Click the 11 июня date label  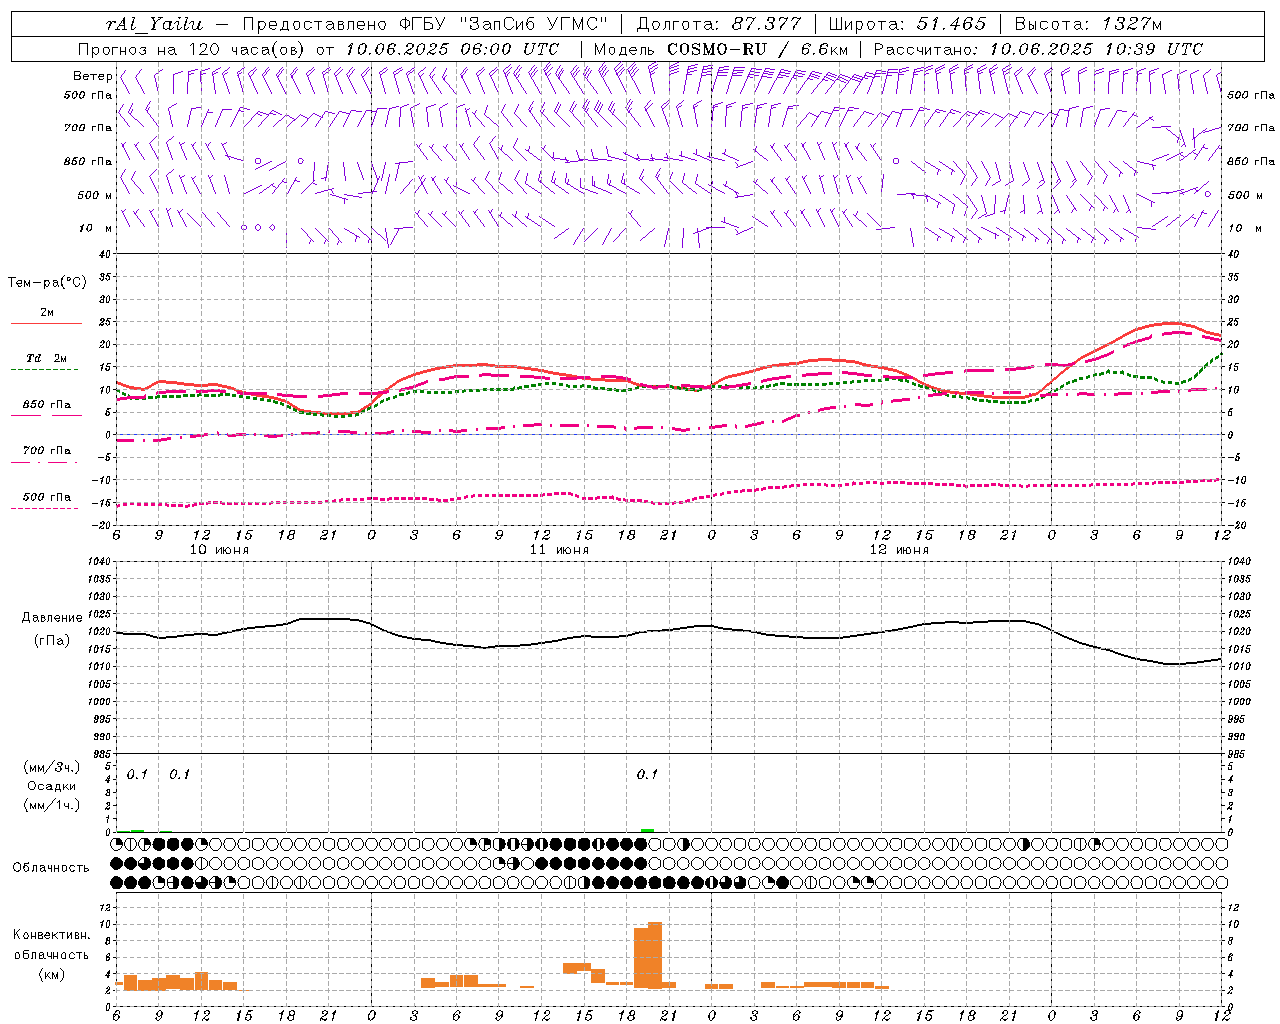tap(559, 550)
